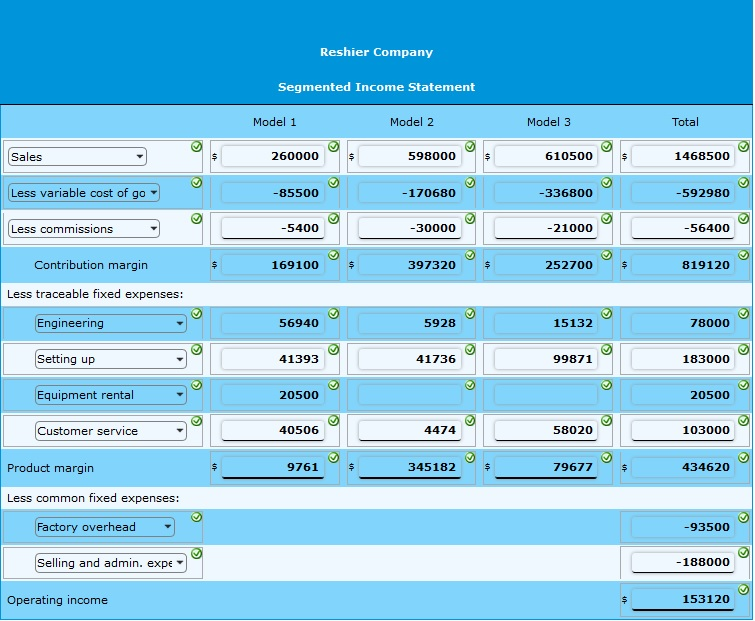The height and width of the screenshot is (621, 755).
Task: Select the Model 2 variable cost field -170680
Action: tap(410, 193)
